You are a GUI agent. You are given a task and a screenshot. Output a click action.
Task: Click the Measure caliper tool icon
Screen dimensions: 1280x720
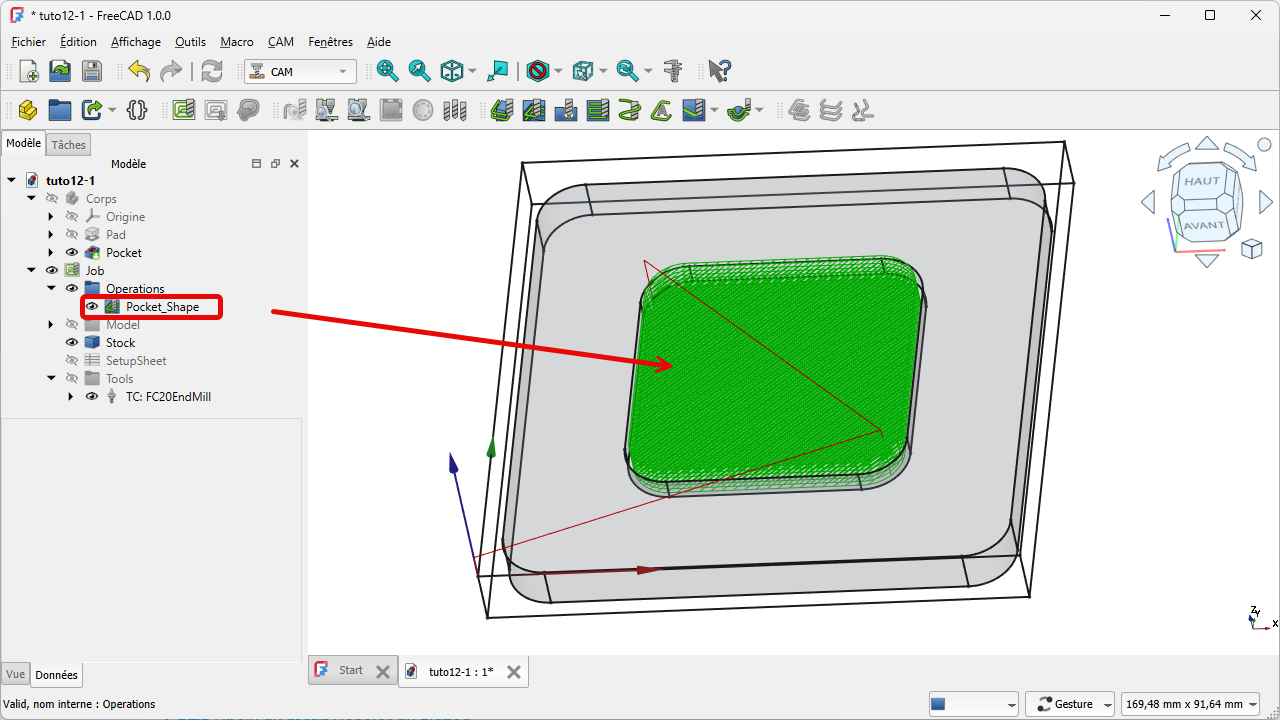673,71
